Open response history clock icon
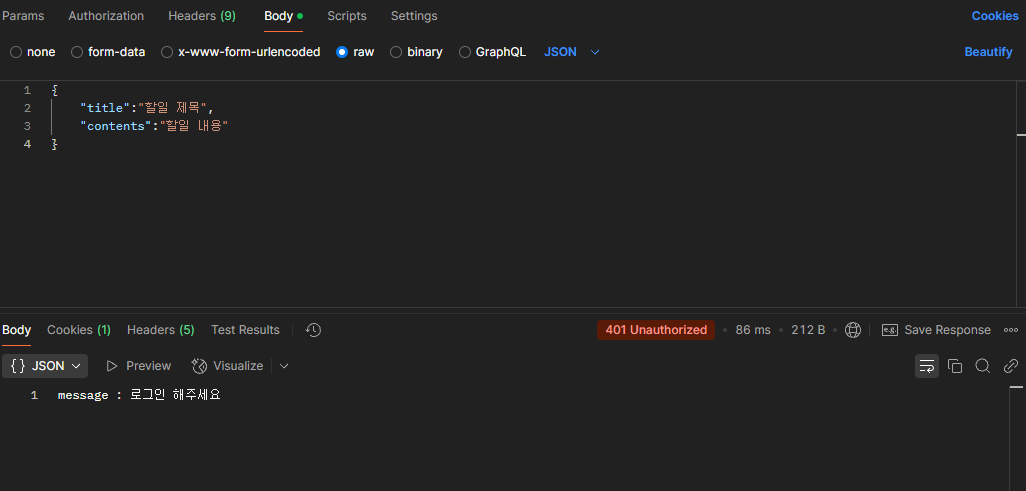Viewport: 1026px width, 491px height. (313, 330)
